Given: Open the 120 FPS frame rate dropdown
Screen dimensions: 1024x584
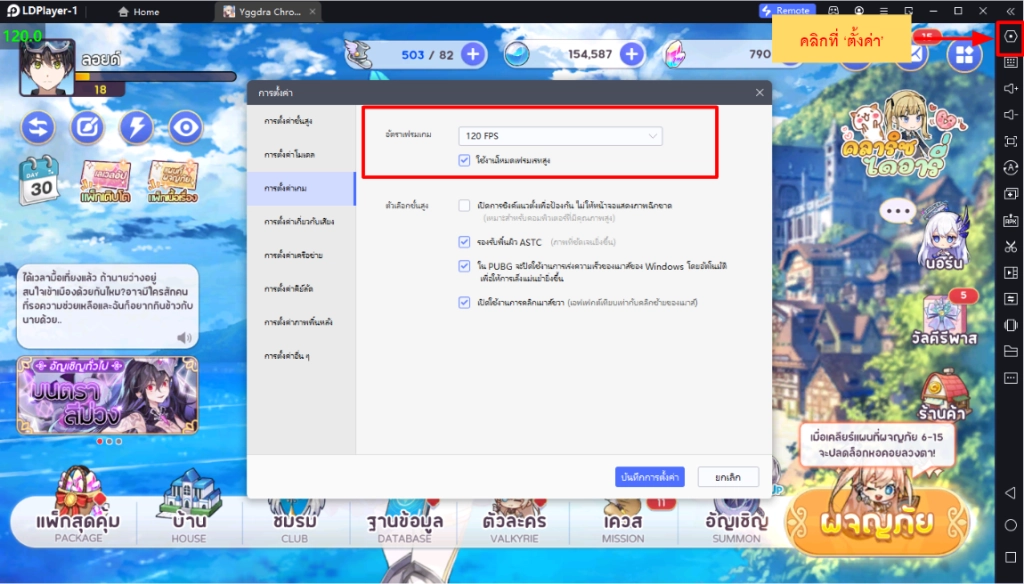Looking at the screenshot, I should [560, 136].
